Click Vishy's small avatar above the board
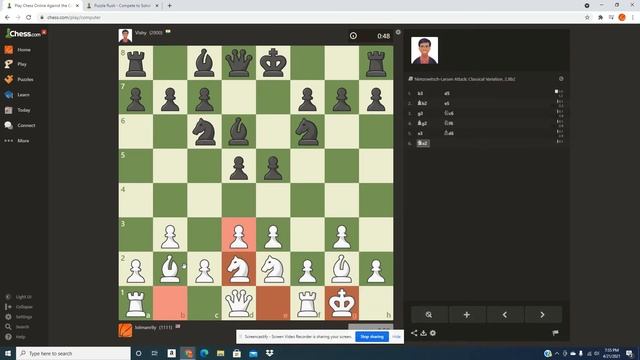Screen dimensions: 640x360 pos(125,36)
